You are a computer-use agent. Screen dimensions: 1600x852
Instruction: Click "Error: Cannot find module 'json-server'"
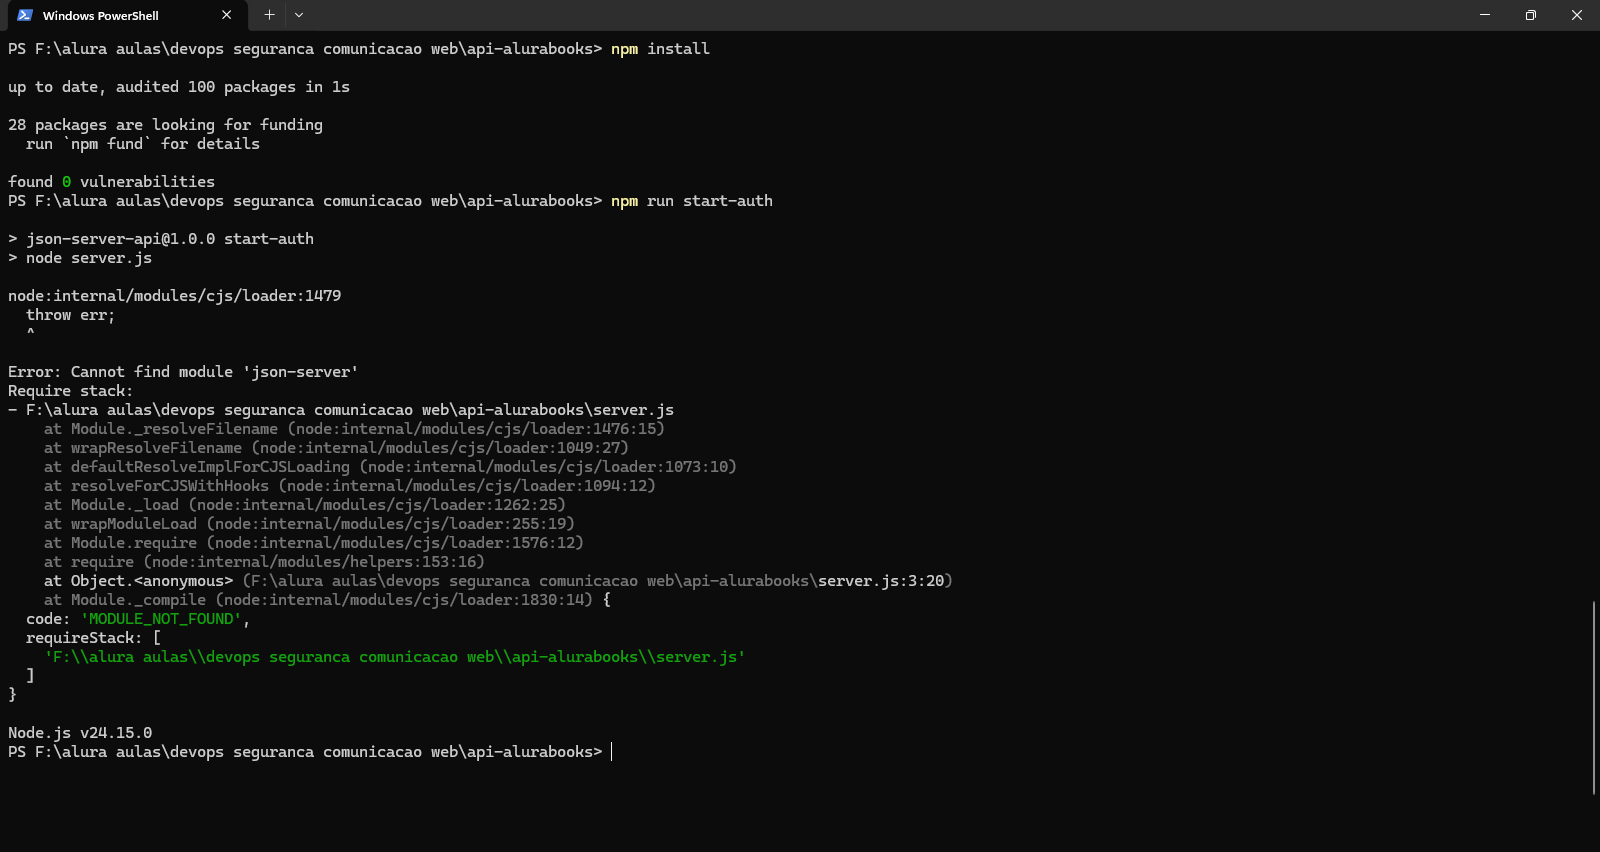(x=183, y=372)
